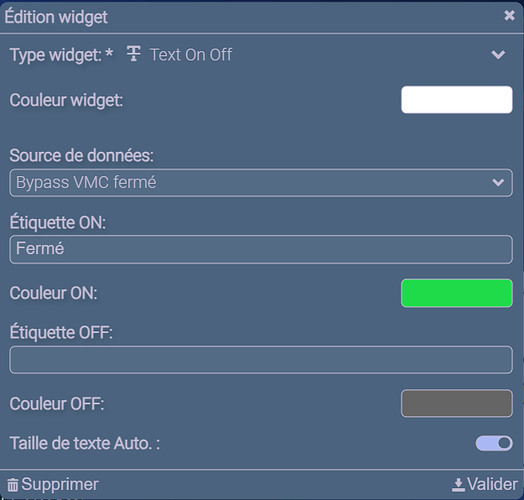Click the chevron in Bypass VMC fermé field
The height and width of the screenshot is (500, 524).
(498, 182)
